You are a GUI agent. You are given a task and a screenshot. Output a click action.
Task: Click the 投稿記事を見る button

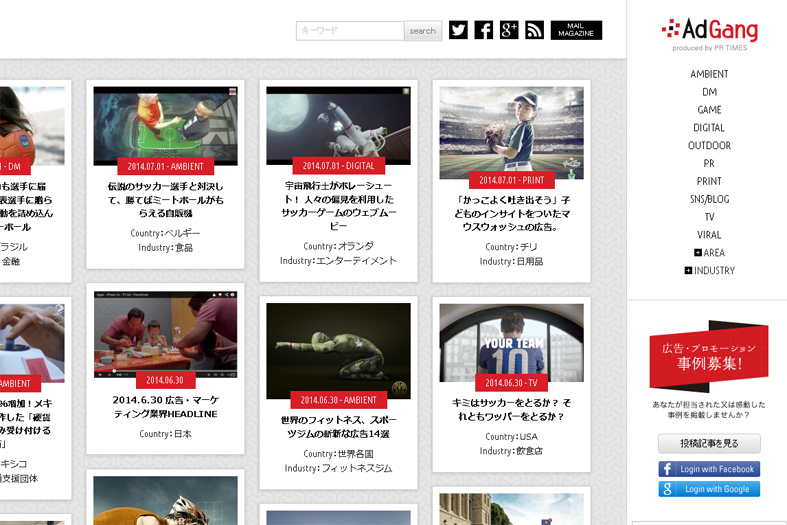(x=709, y=444)
